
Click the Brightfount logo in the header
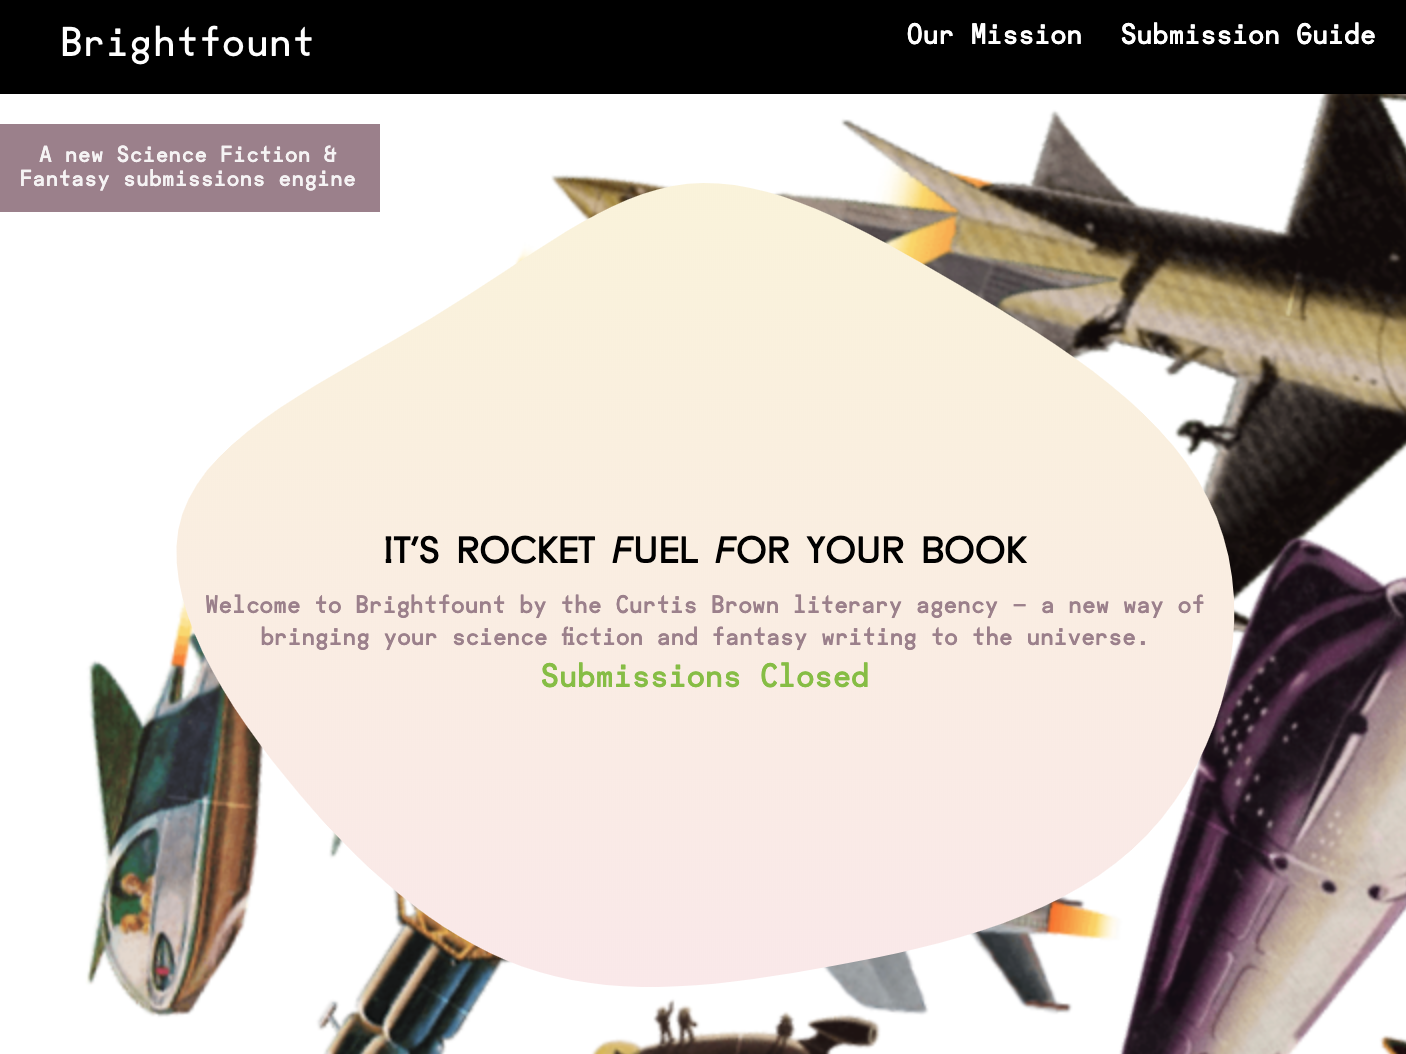(x=186, y=43)
